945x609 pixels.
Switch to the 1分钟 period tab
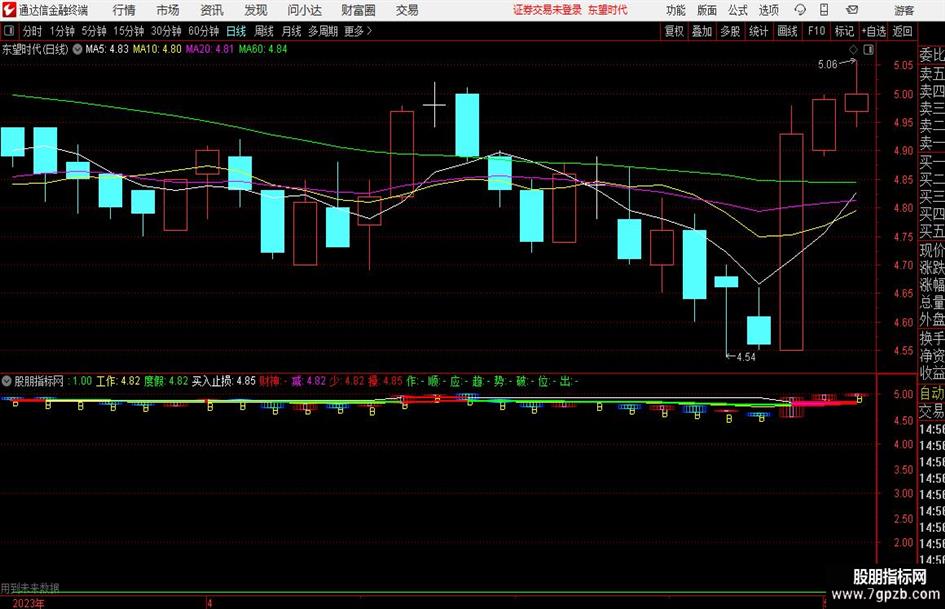click(x=62, y=31)
